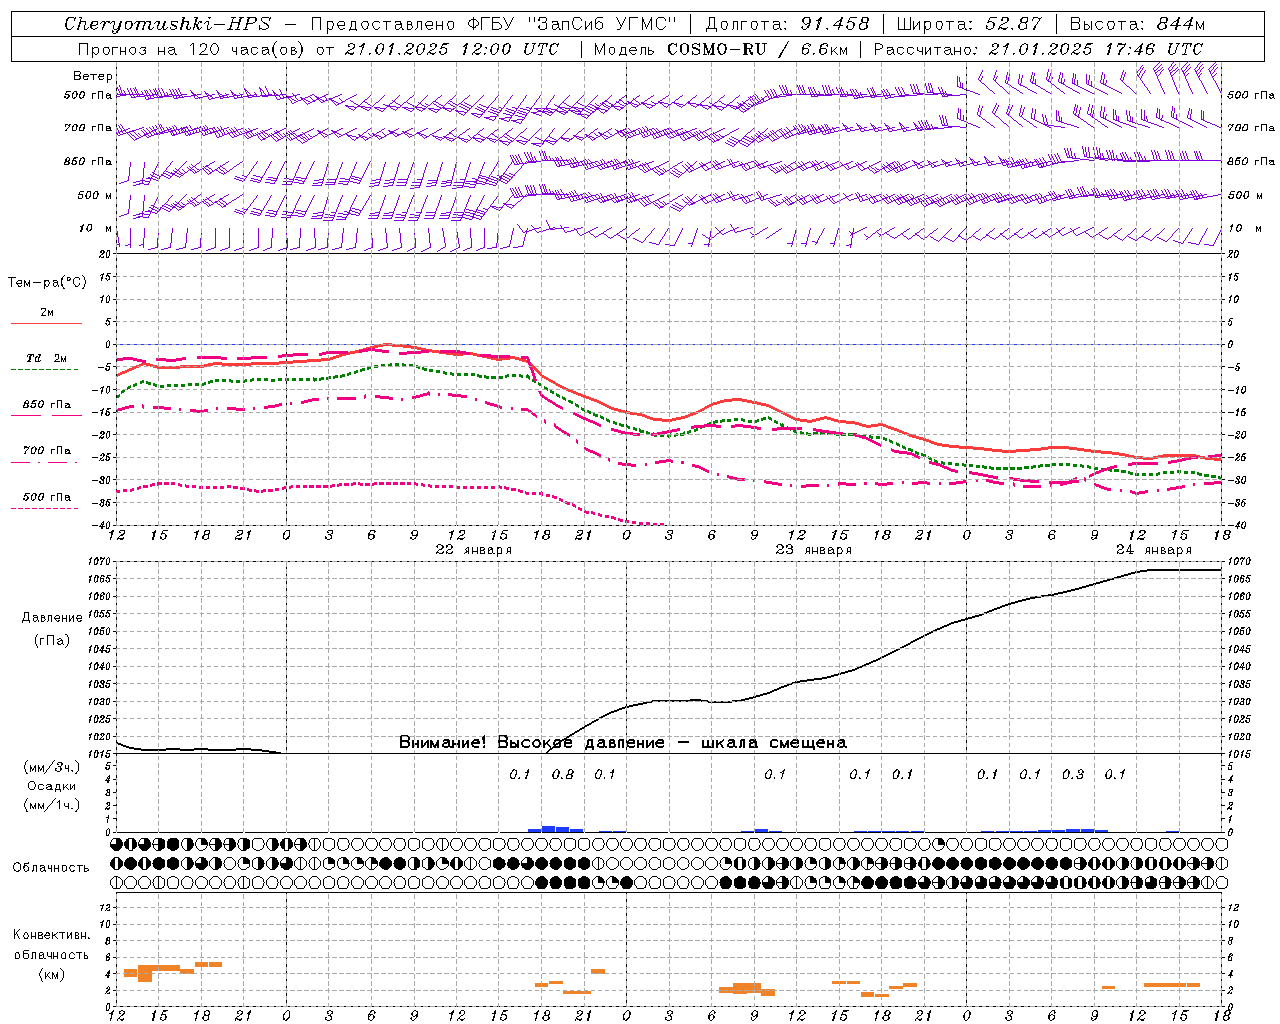The width and height of the screenshot is (1280, 1024).
Task: Click the 10 м wind level label on left
Action: click(x=95, y=228)
